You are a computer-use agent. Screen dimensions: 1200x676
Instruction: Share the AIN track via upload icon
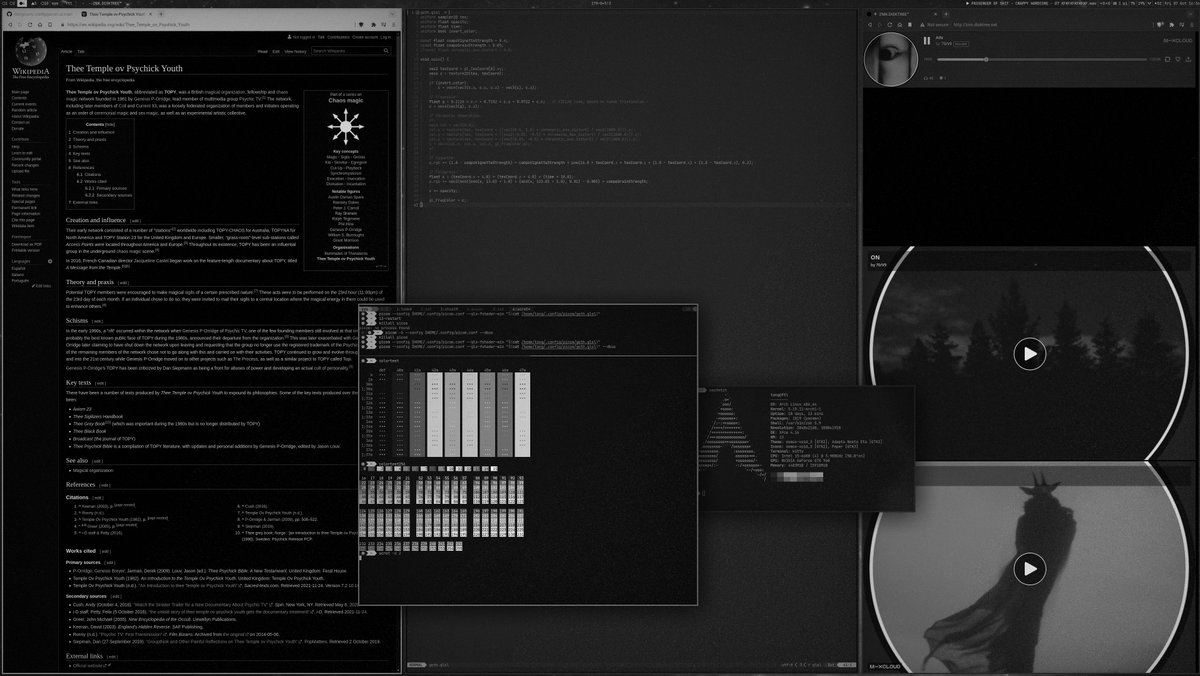[1188, 59]
